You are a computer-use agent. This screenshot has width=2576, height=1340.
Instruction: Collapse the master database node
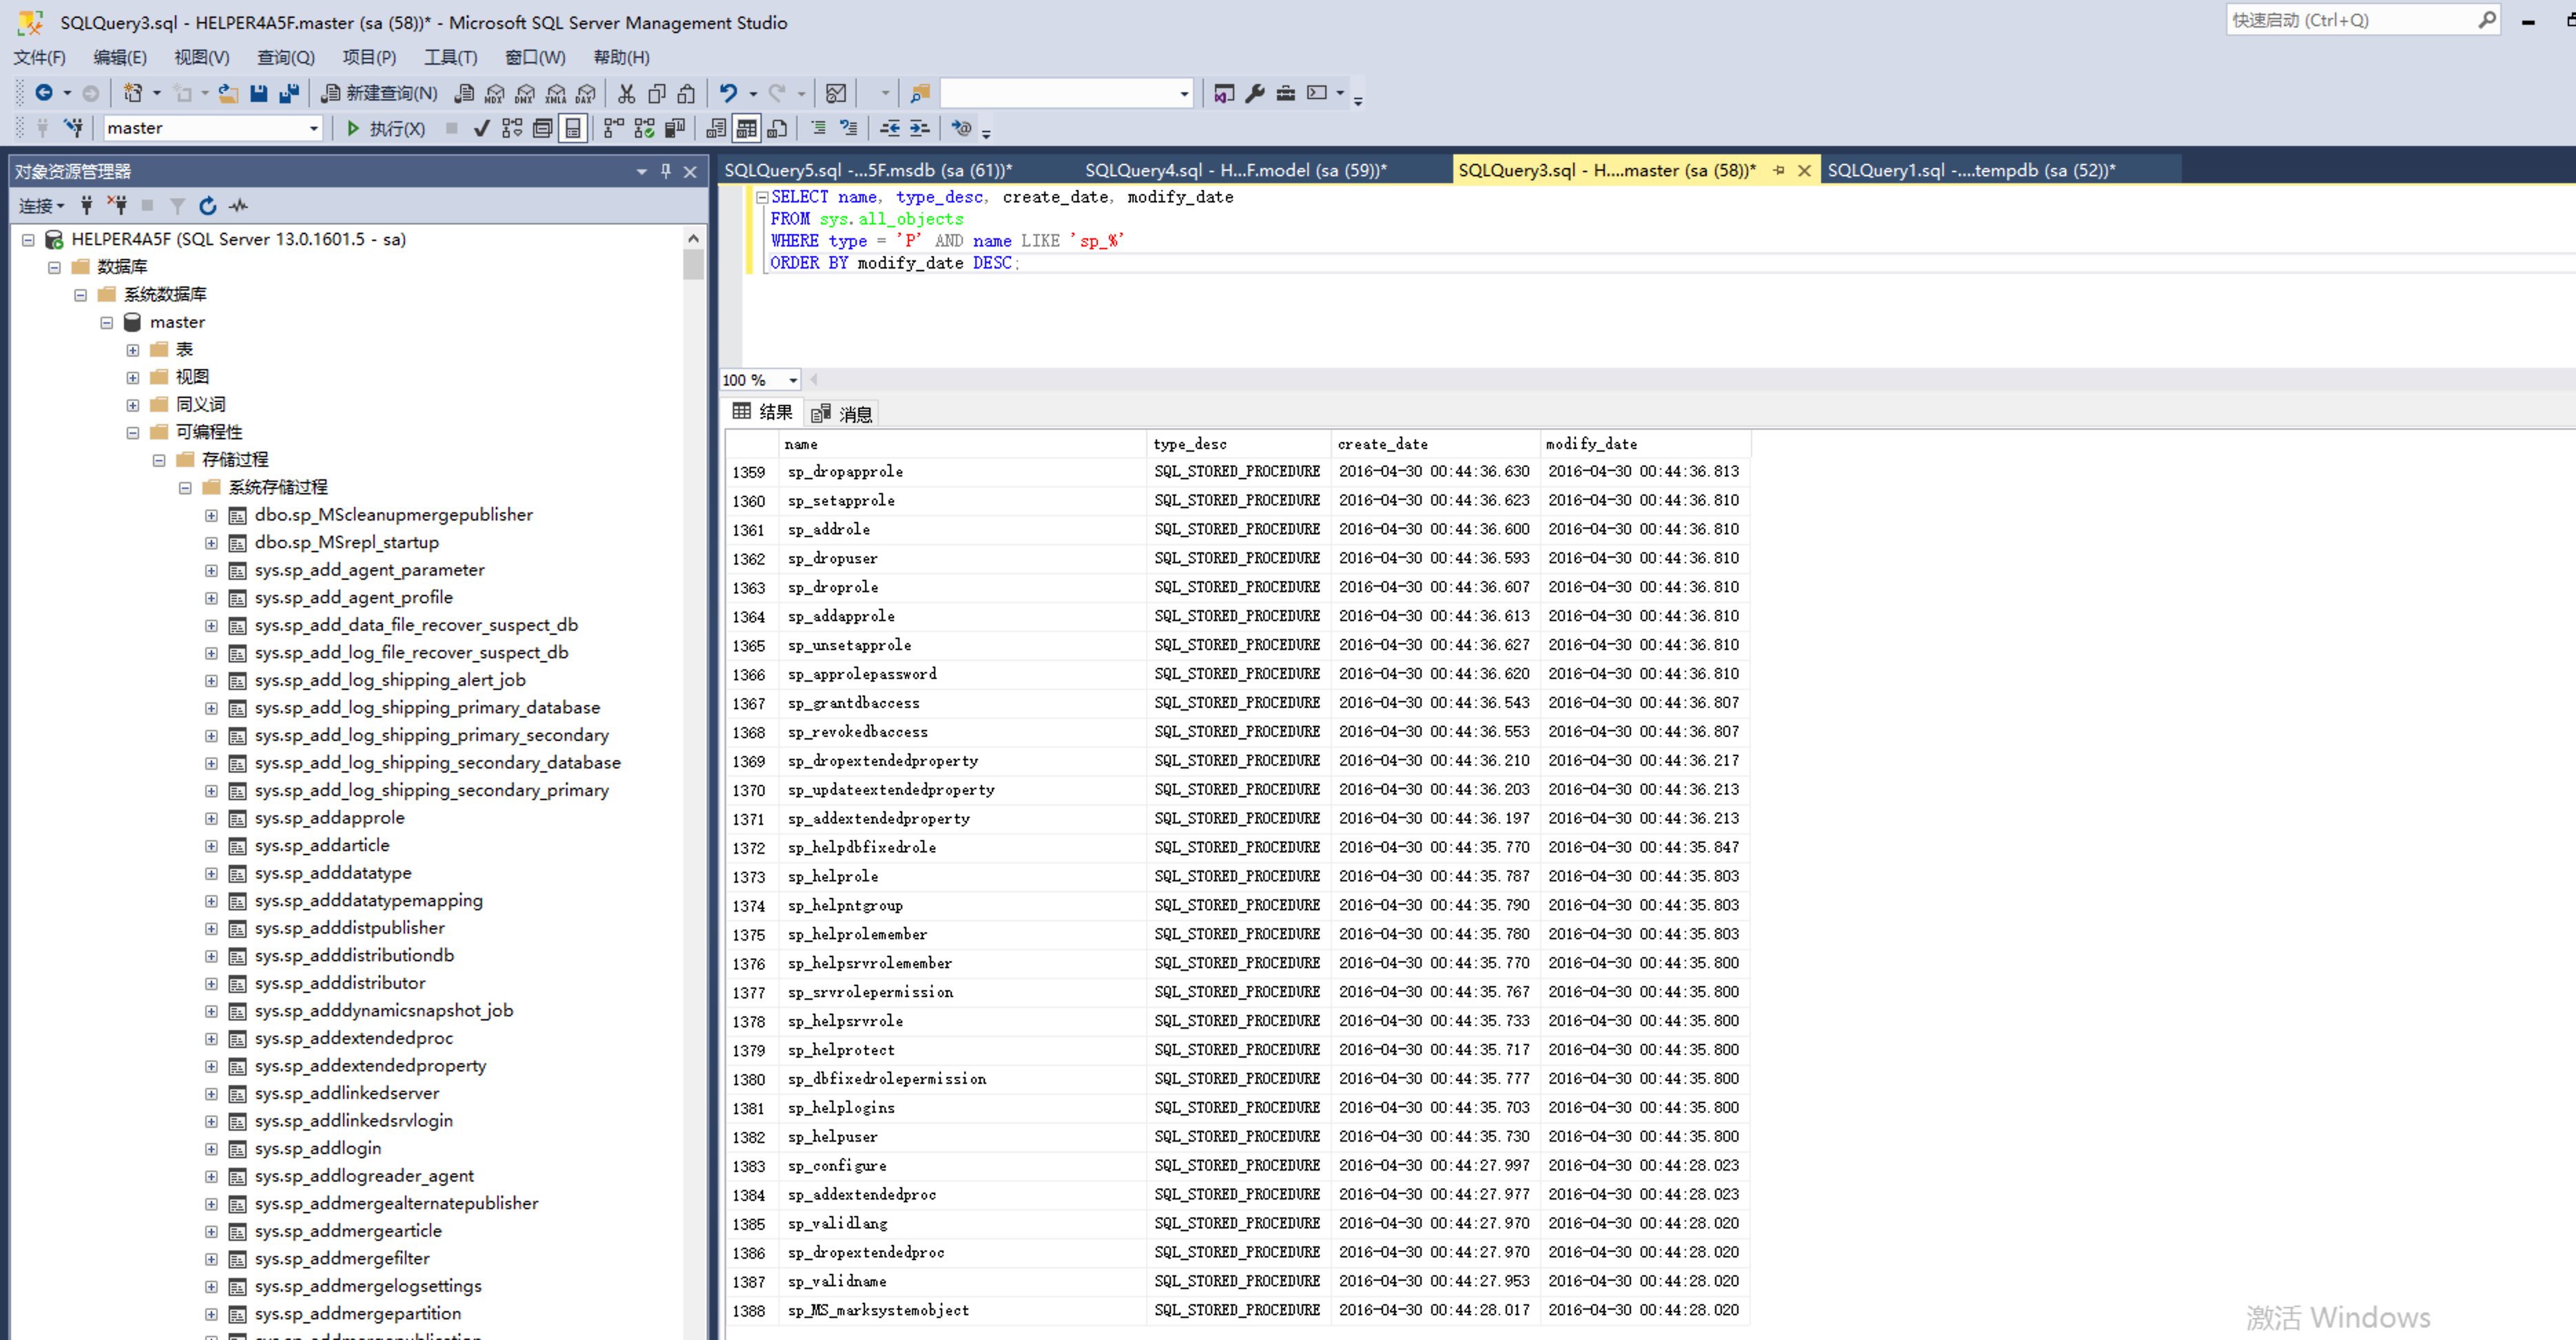[107, 322]
